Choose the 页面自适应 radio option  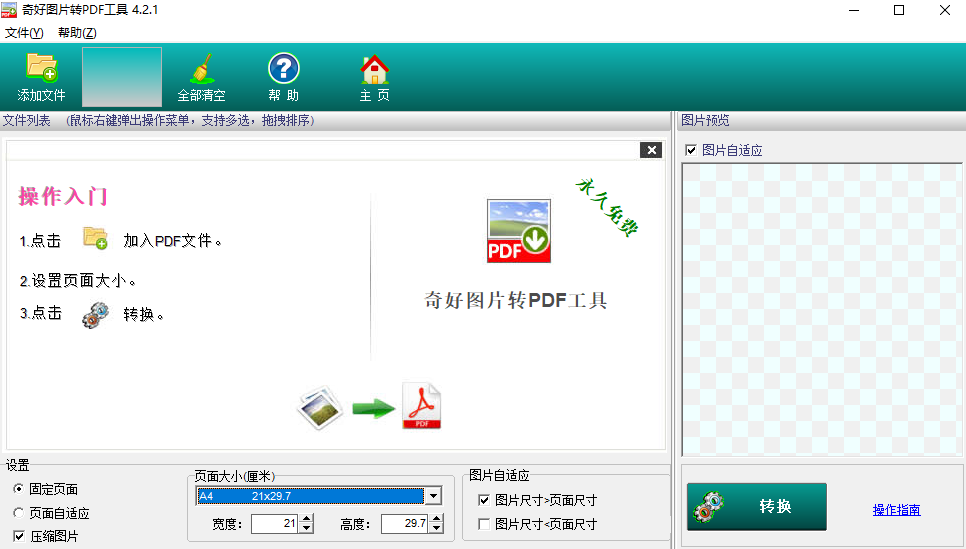(19, 513)
